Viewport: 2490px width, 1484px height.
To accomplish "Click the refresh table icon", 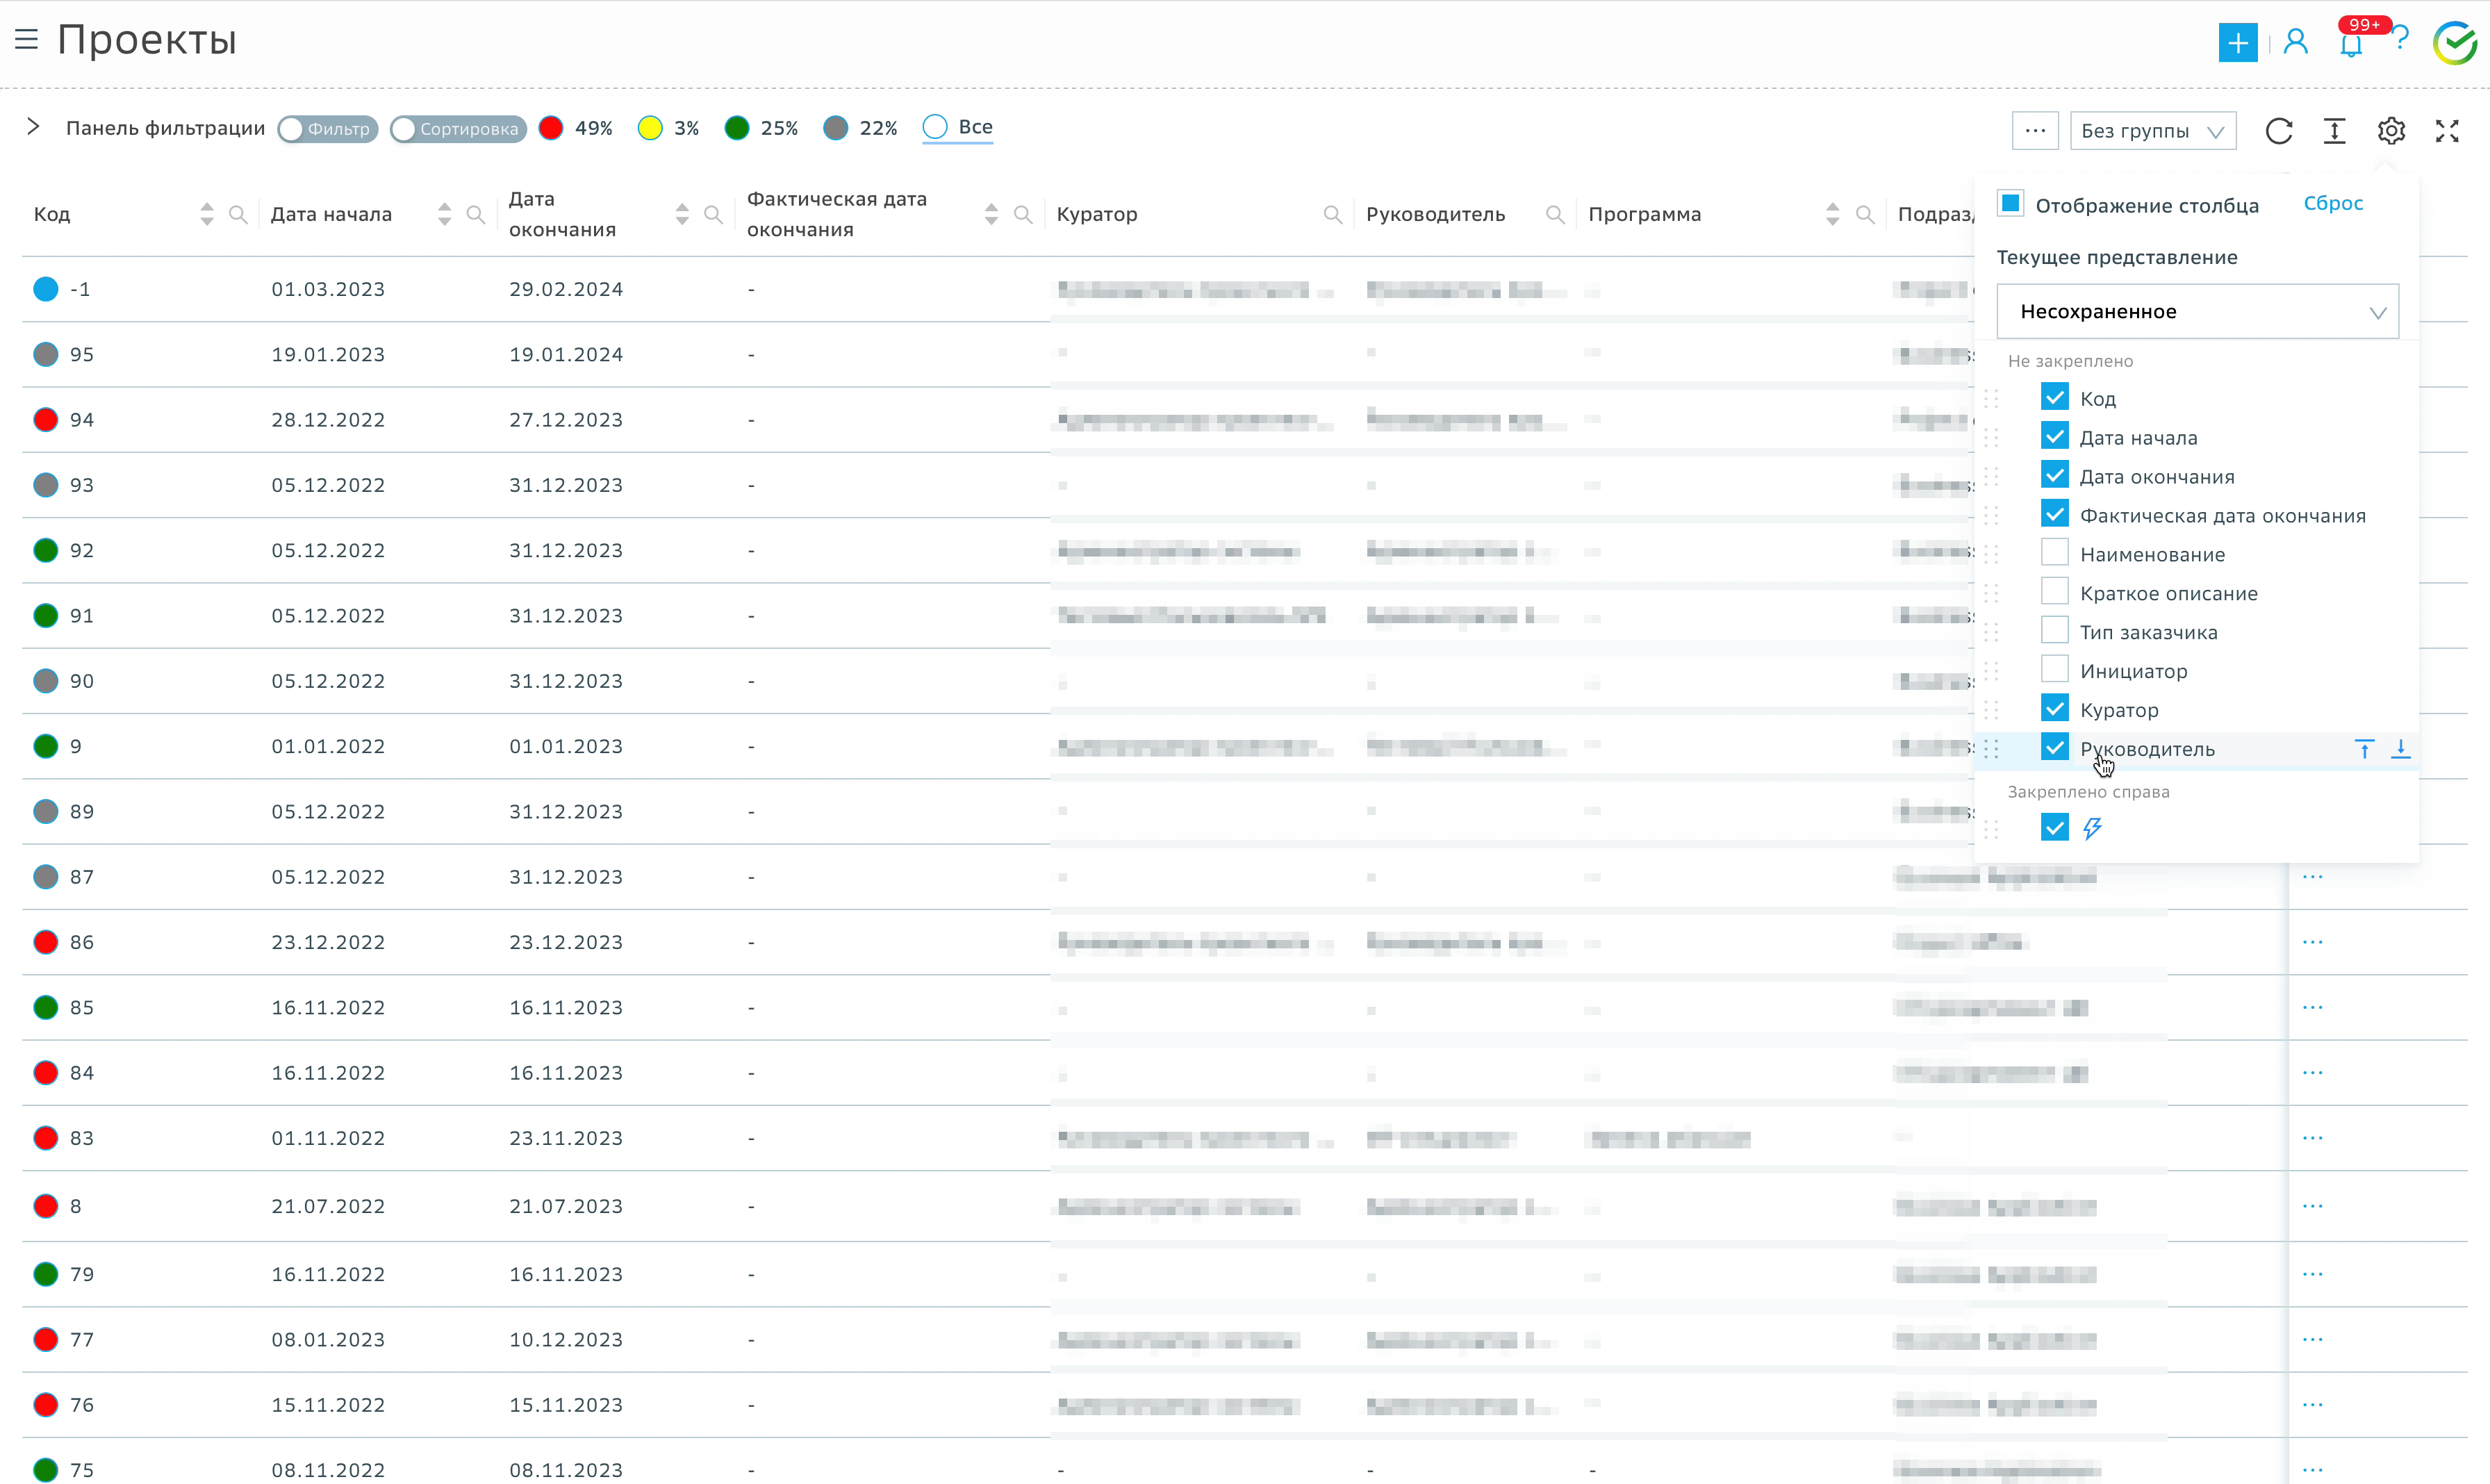I will click(x=2278, y=131).
